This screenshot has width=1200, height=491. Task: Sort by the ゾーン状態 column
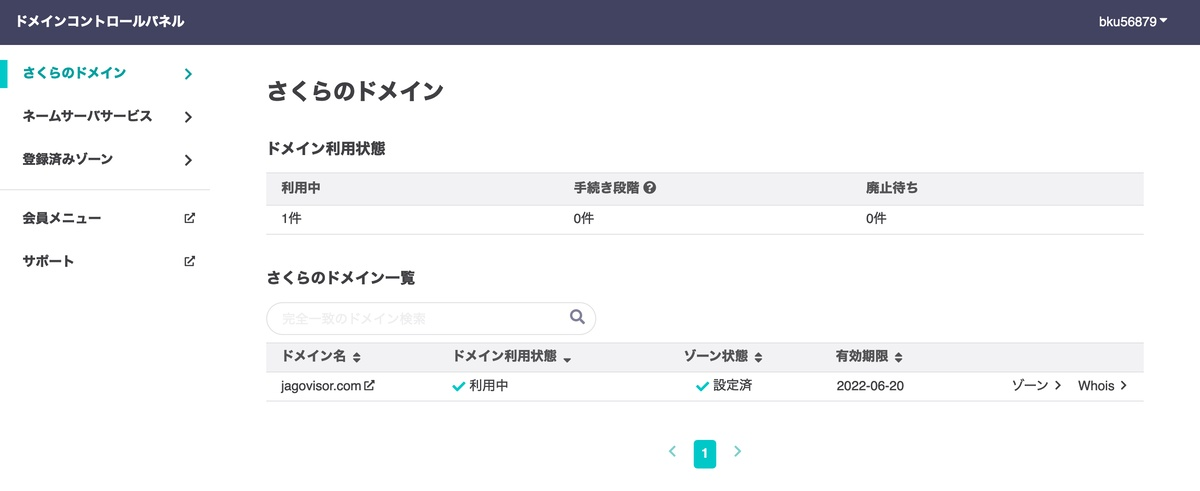pos(723,357)
